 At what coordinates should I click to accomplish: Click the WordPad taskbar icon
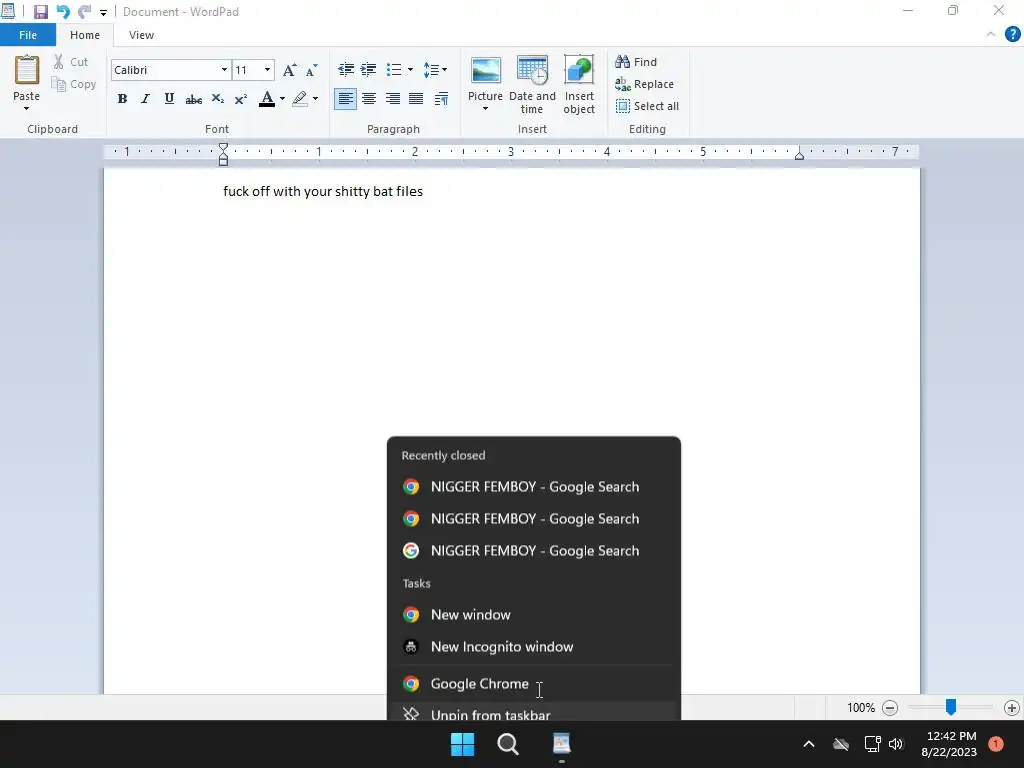click(x=562, y=744)
